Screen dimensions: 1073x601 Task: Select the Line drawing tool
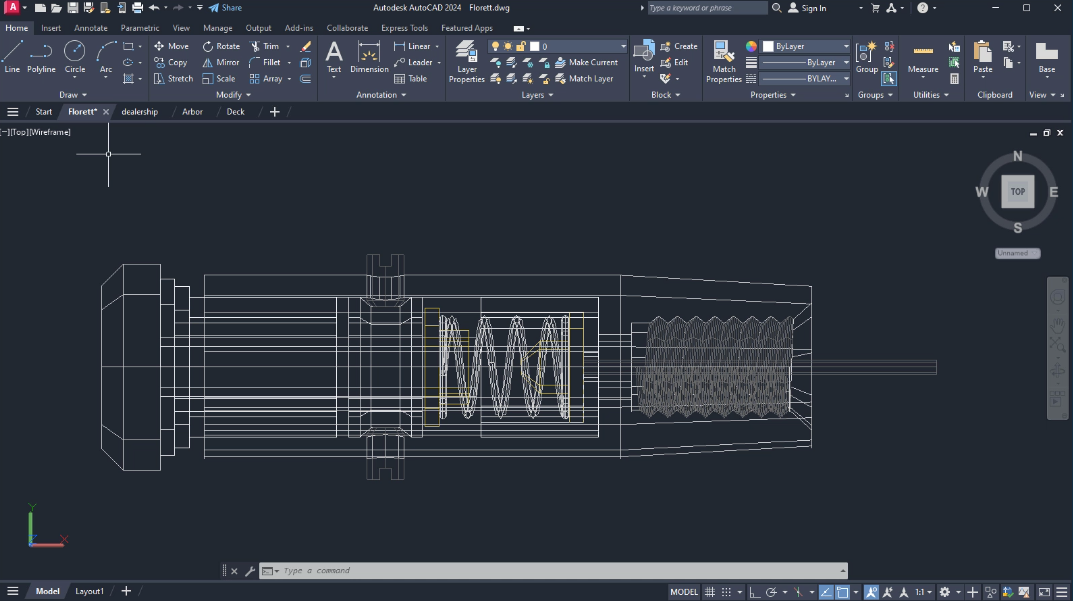(12, 57)
